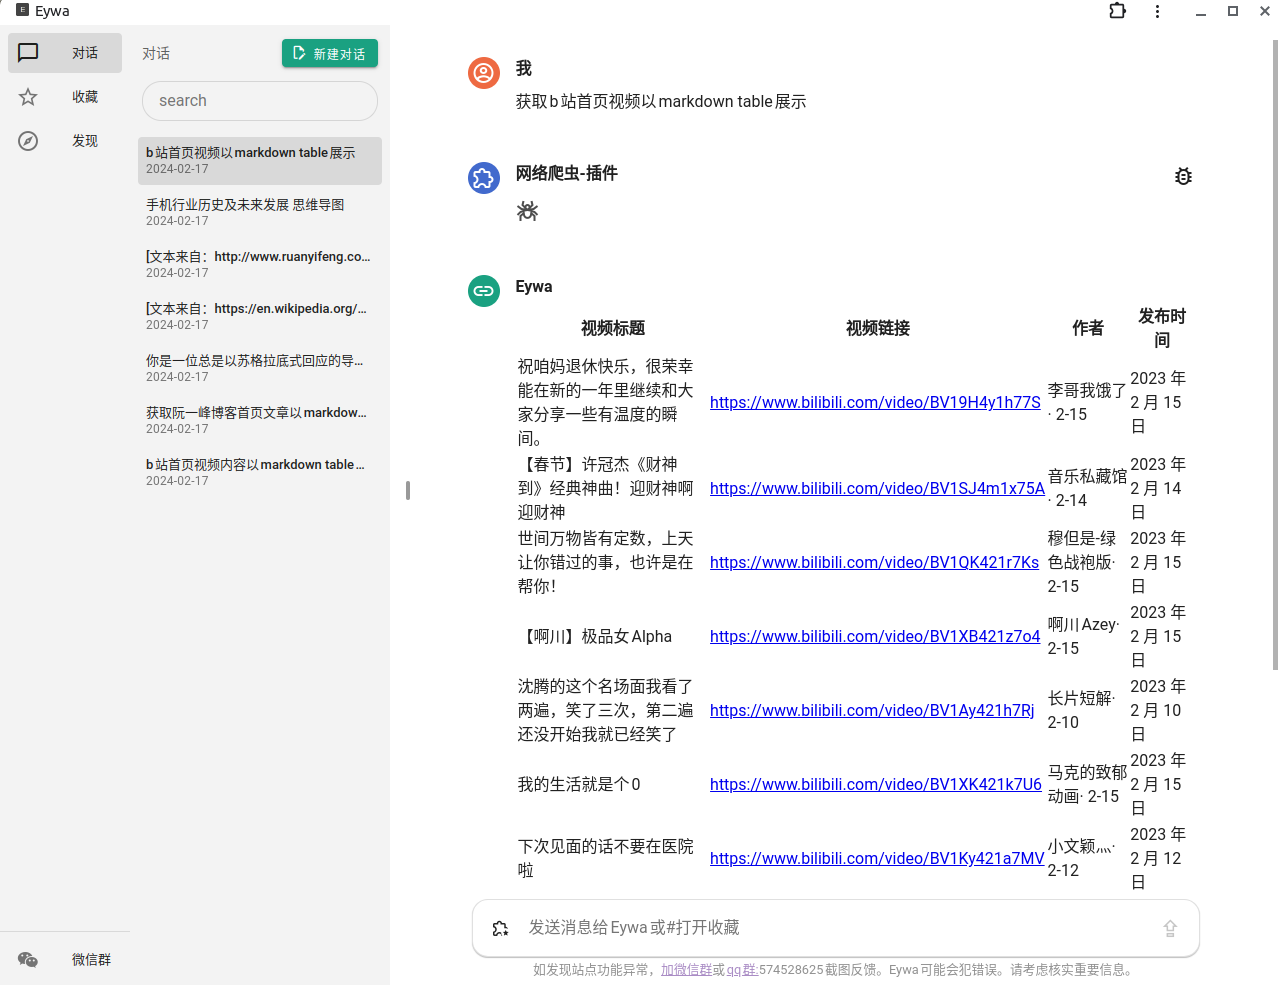Click the 视频链接 column header
Viewport: 1278px width, 985px height.
point(878,328)
